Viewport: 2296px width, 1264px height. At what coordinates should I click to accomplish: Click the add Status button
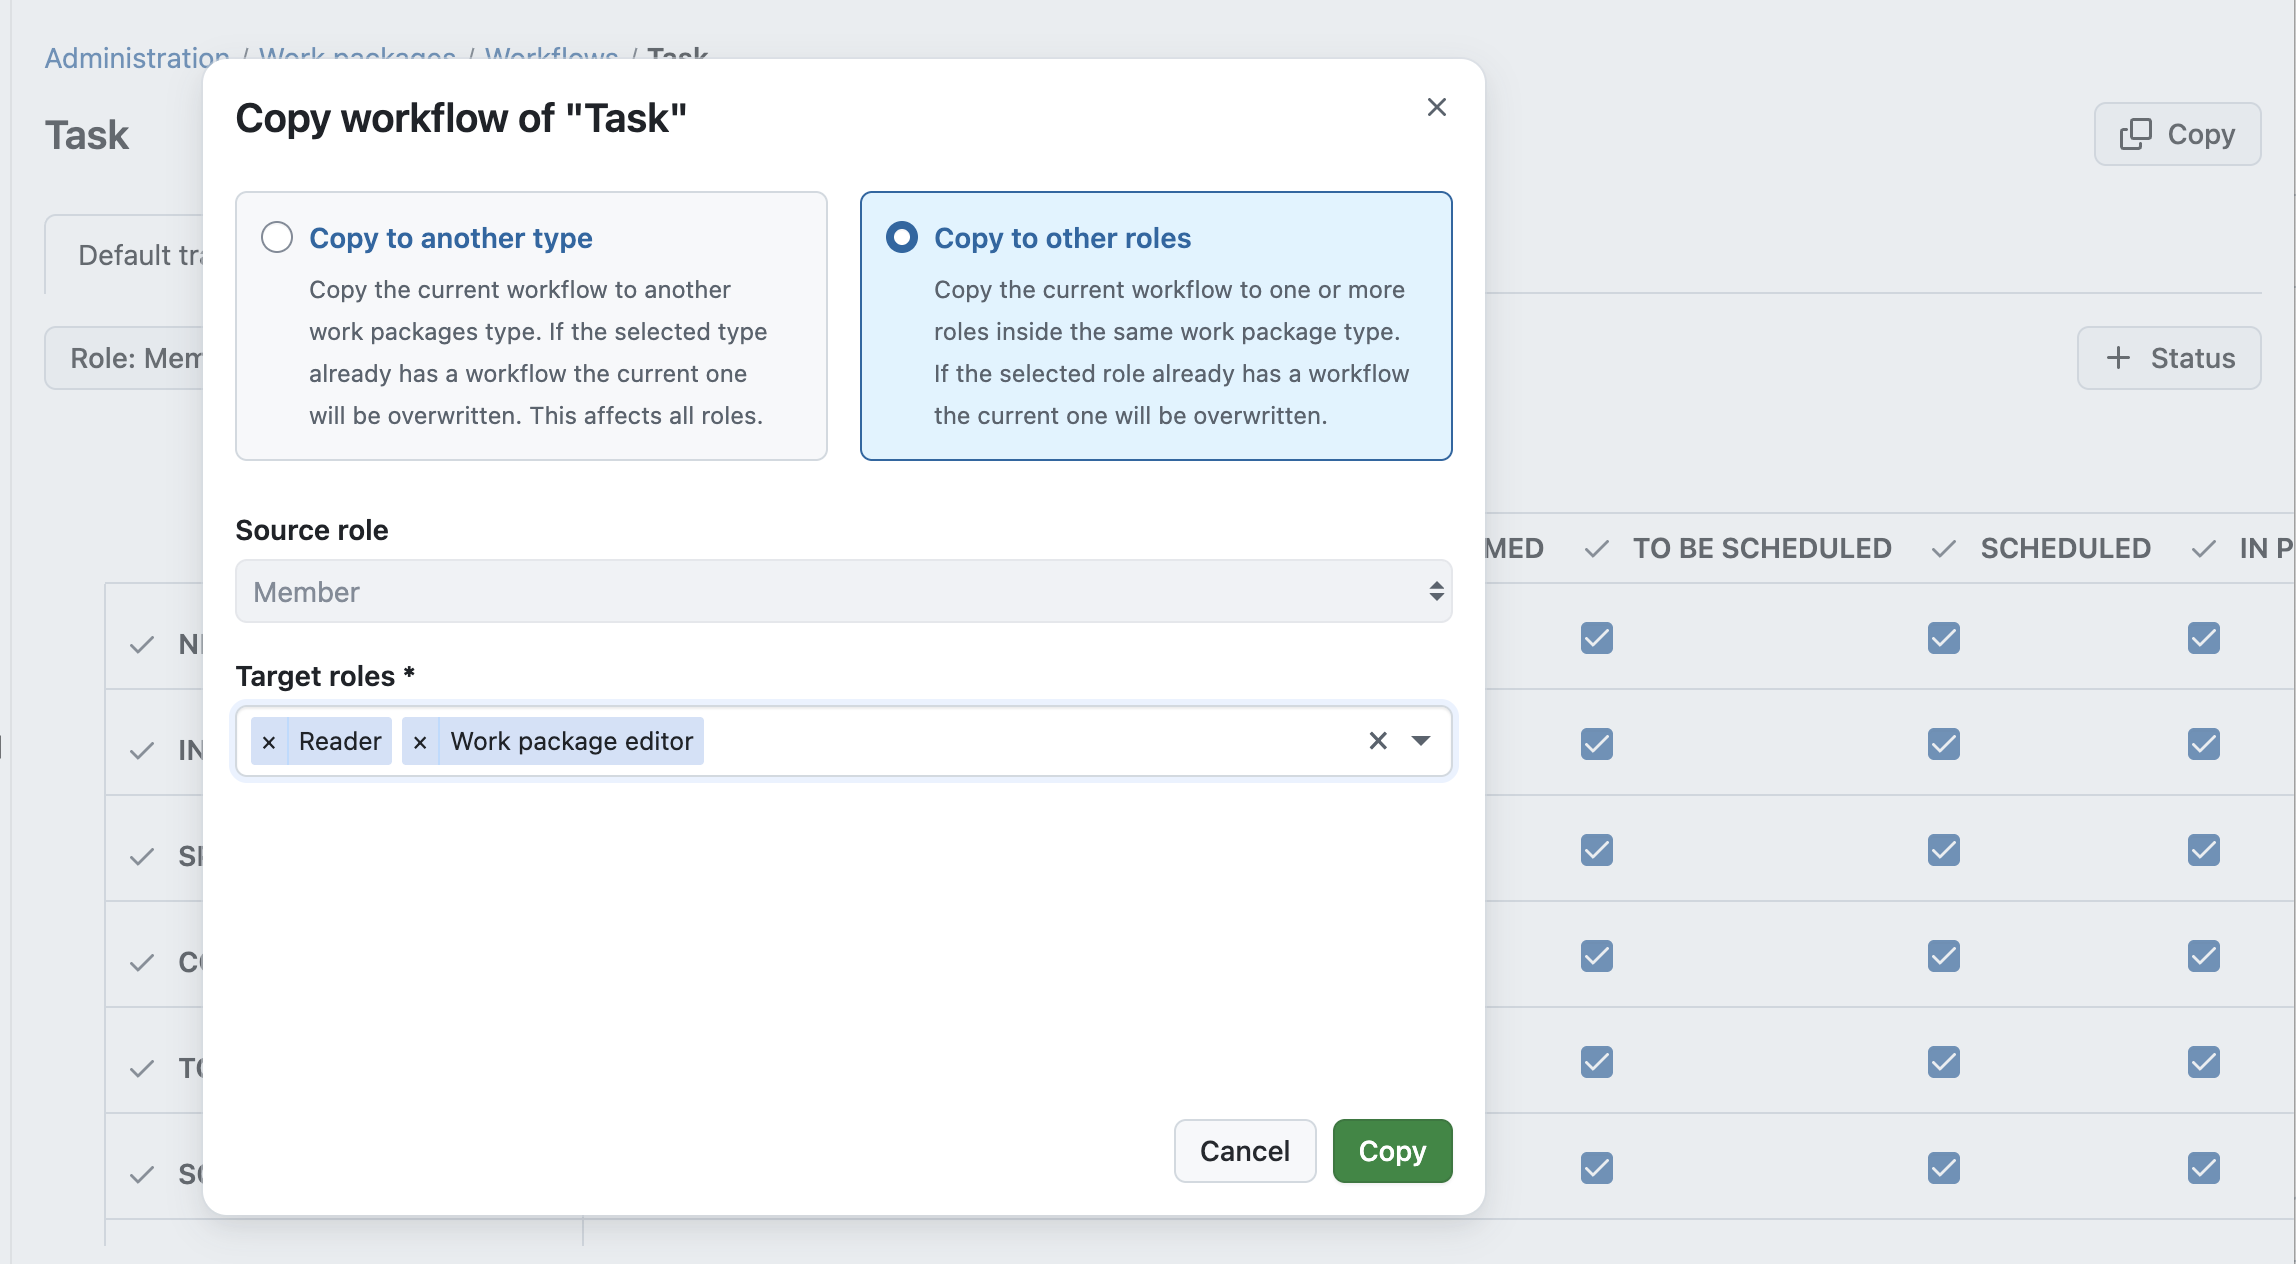pyautogui.click(x=2169, y=358)
